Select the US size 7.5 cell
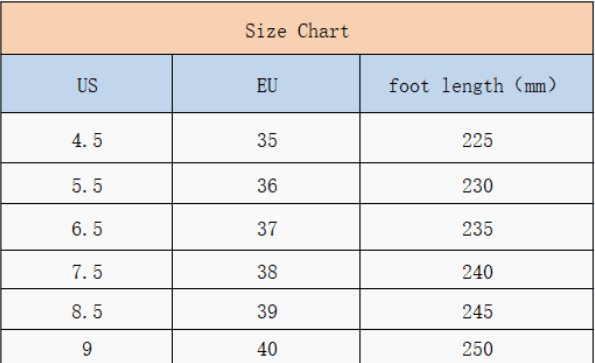Viewport: 595px width, 363px height. click(87, 270)
